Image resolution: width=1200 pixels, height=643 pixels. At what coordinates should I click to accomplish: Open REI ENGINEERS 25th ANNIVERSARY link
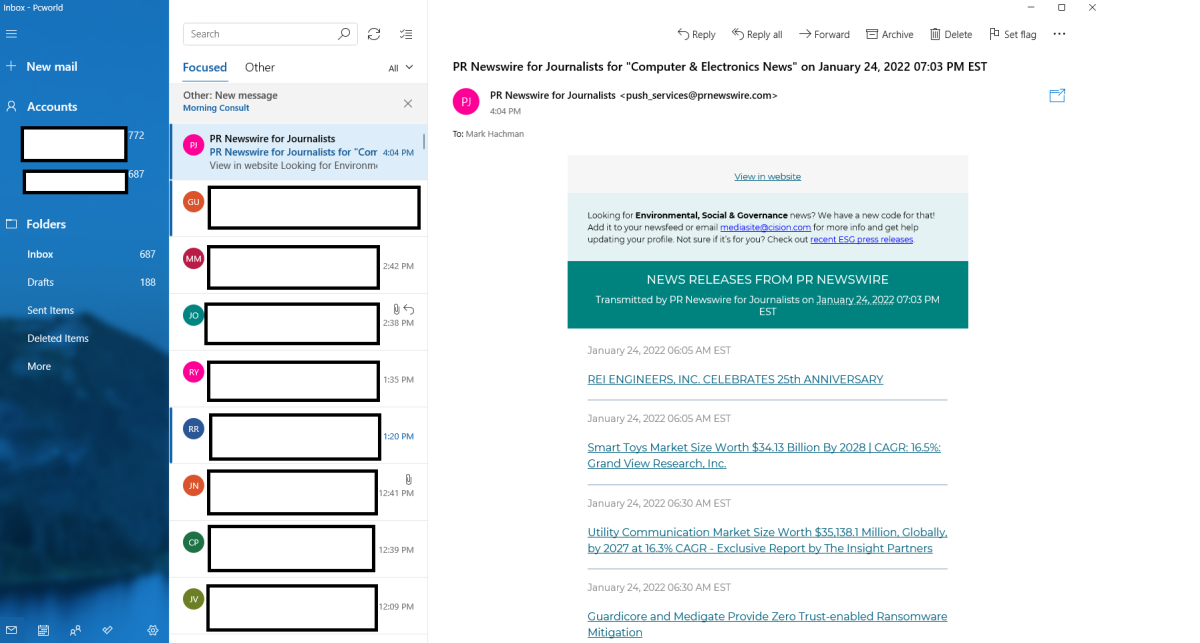[735, 379]
